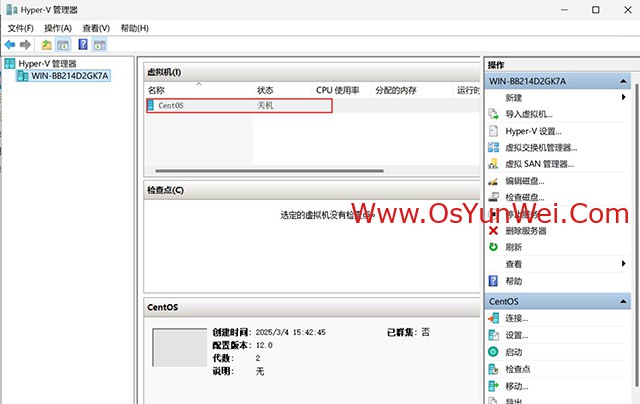The width and height of the screenshot is (640, 404).
Task: Open the 文件(F) menu
Action: point(20,28)
